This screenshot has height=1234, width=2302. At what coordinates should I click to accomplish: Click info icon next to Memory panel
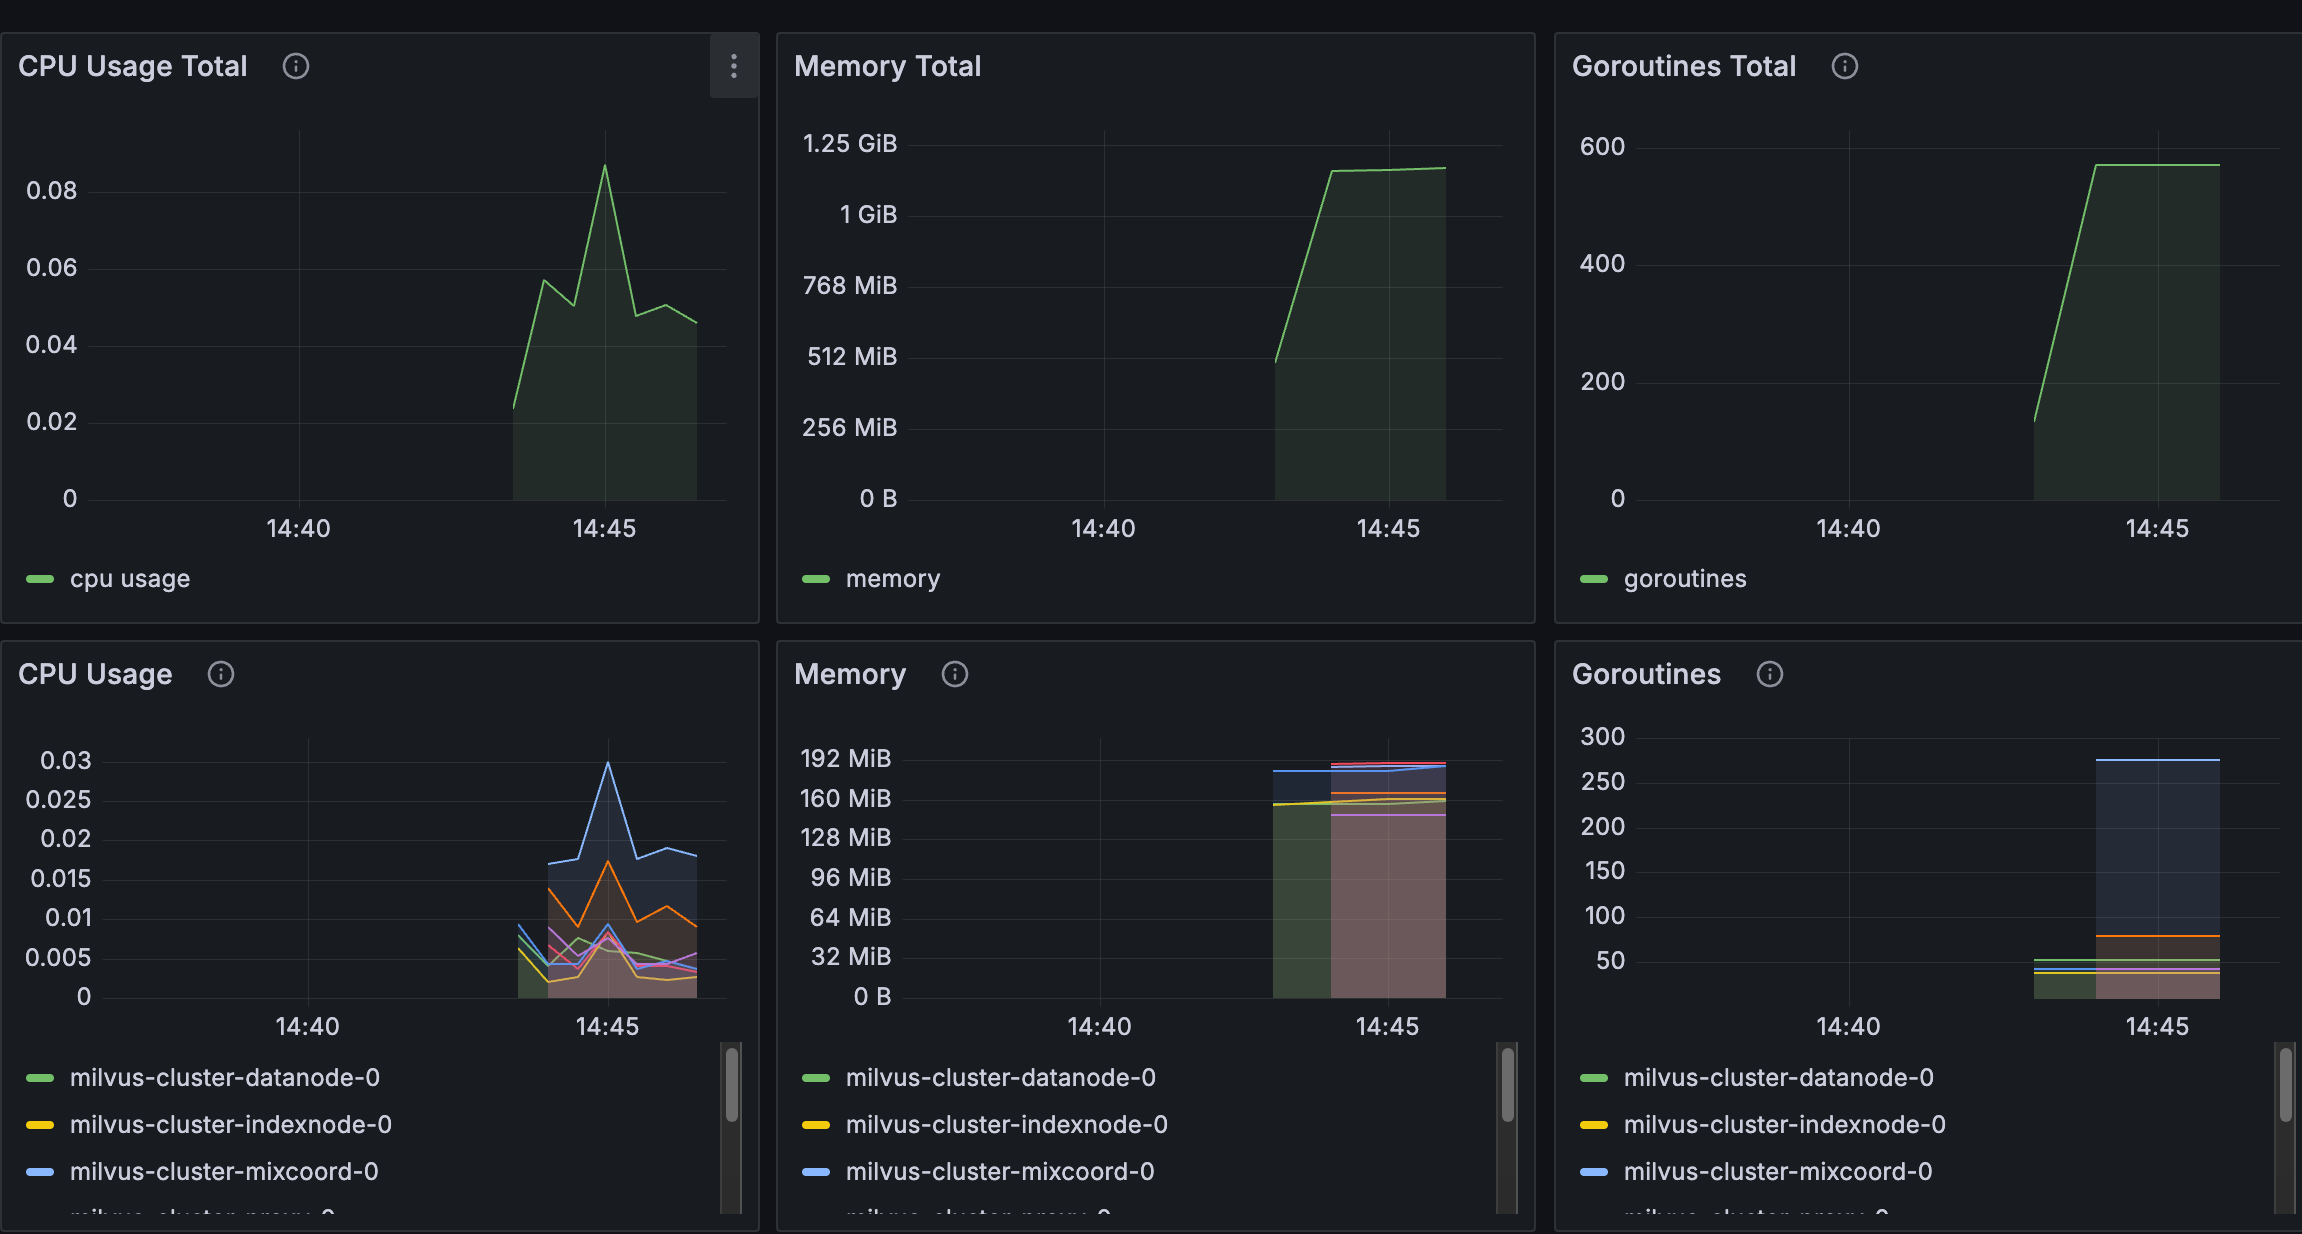pyautogui.click(x=955, y=674)
